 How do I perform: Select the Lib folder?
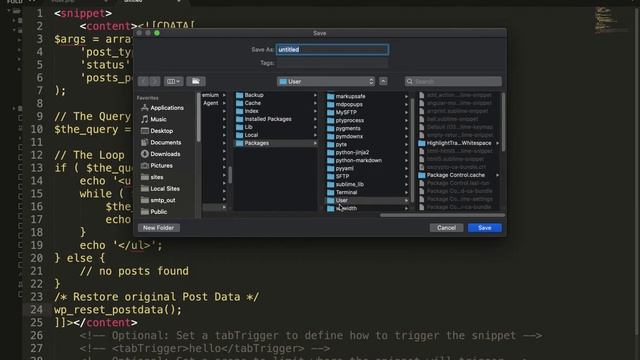[x=276, y=127]
